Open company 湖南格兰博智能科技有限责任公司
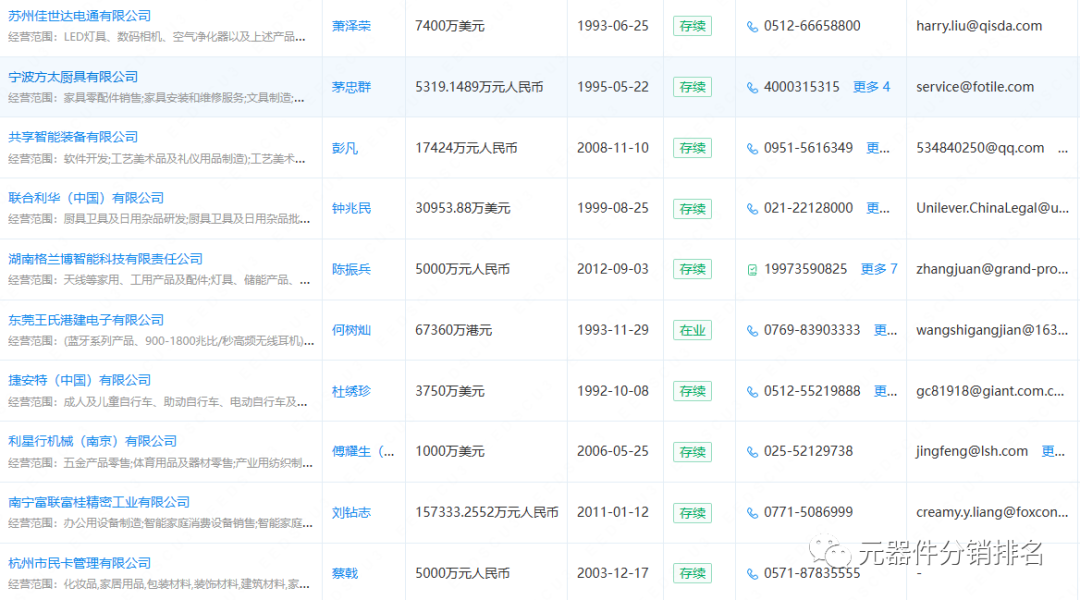Viewport: 1080px width, 600px height. point(105,259)
